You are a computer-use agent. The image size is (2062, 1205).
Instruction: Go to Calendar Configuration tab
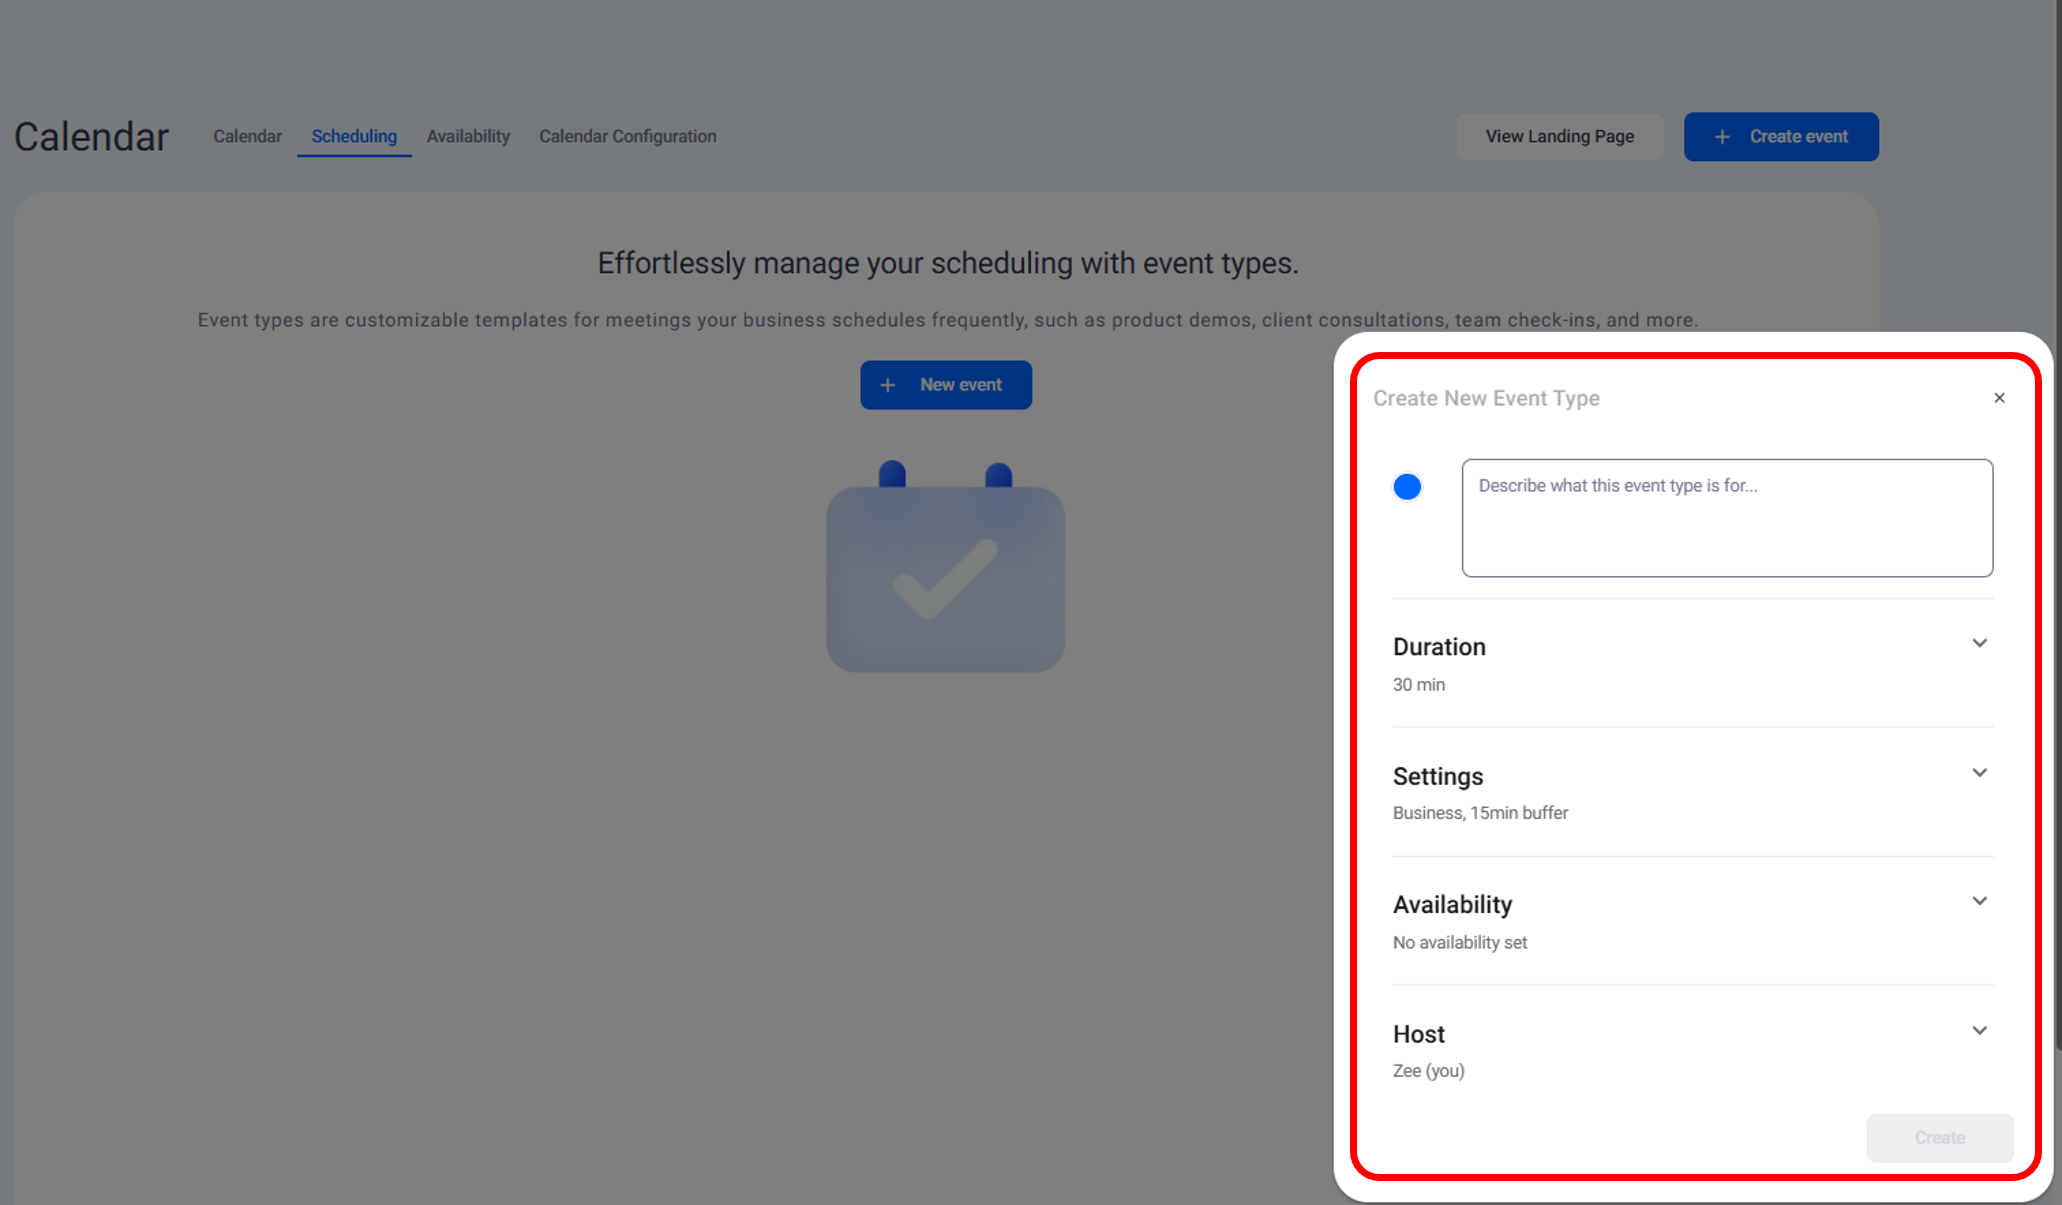[x=628, y=136]
